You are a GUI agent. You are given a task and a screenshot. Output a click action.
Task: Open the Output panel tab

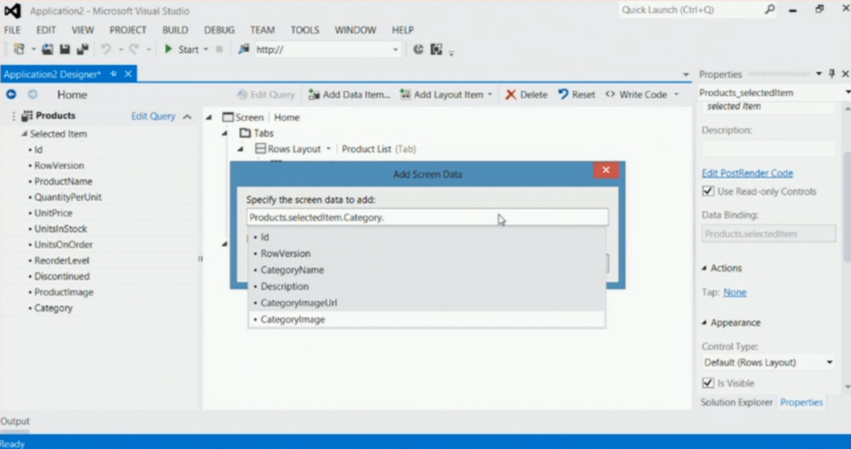click(x=15, y=421)
